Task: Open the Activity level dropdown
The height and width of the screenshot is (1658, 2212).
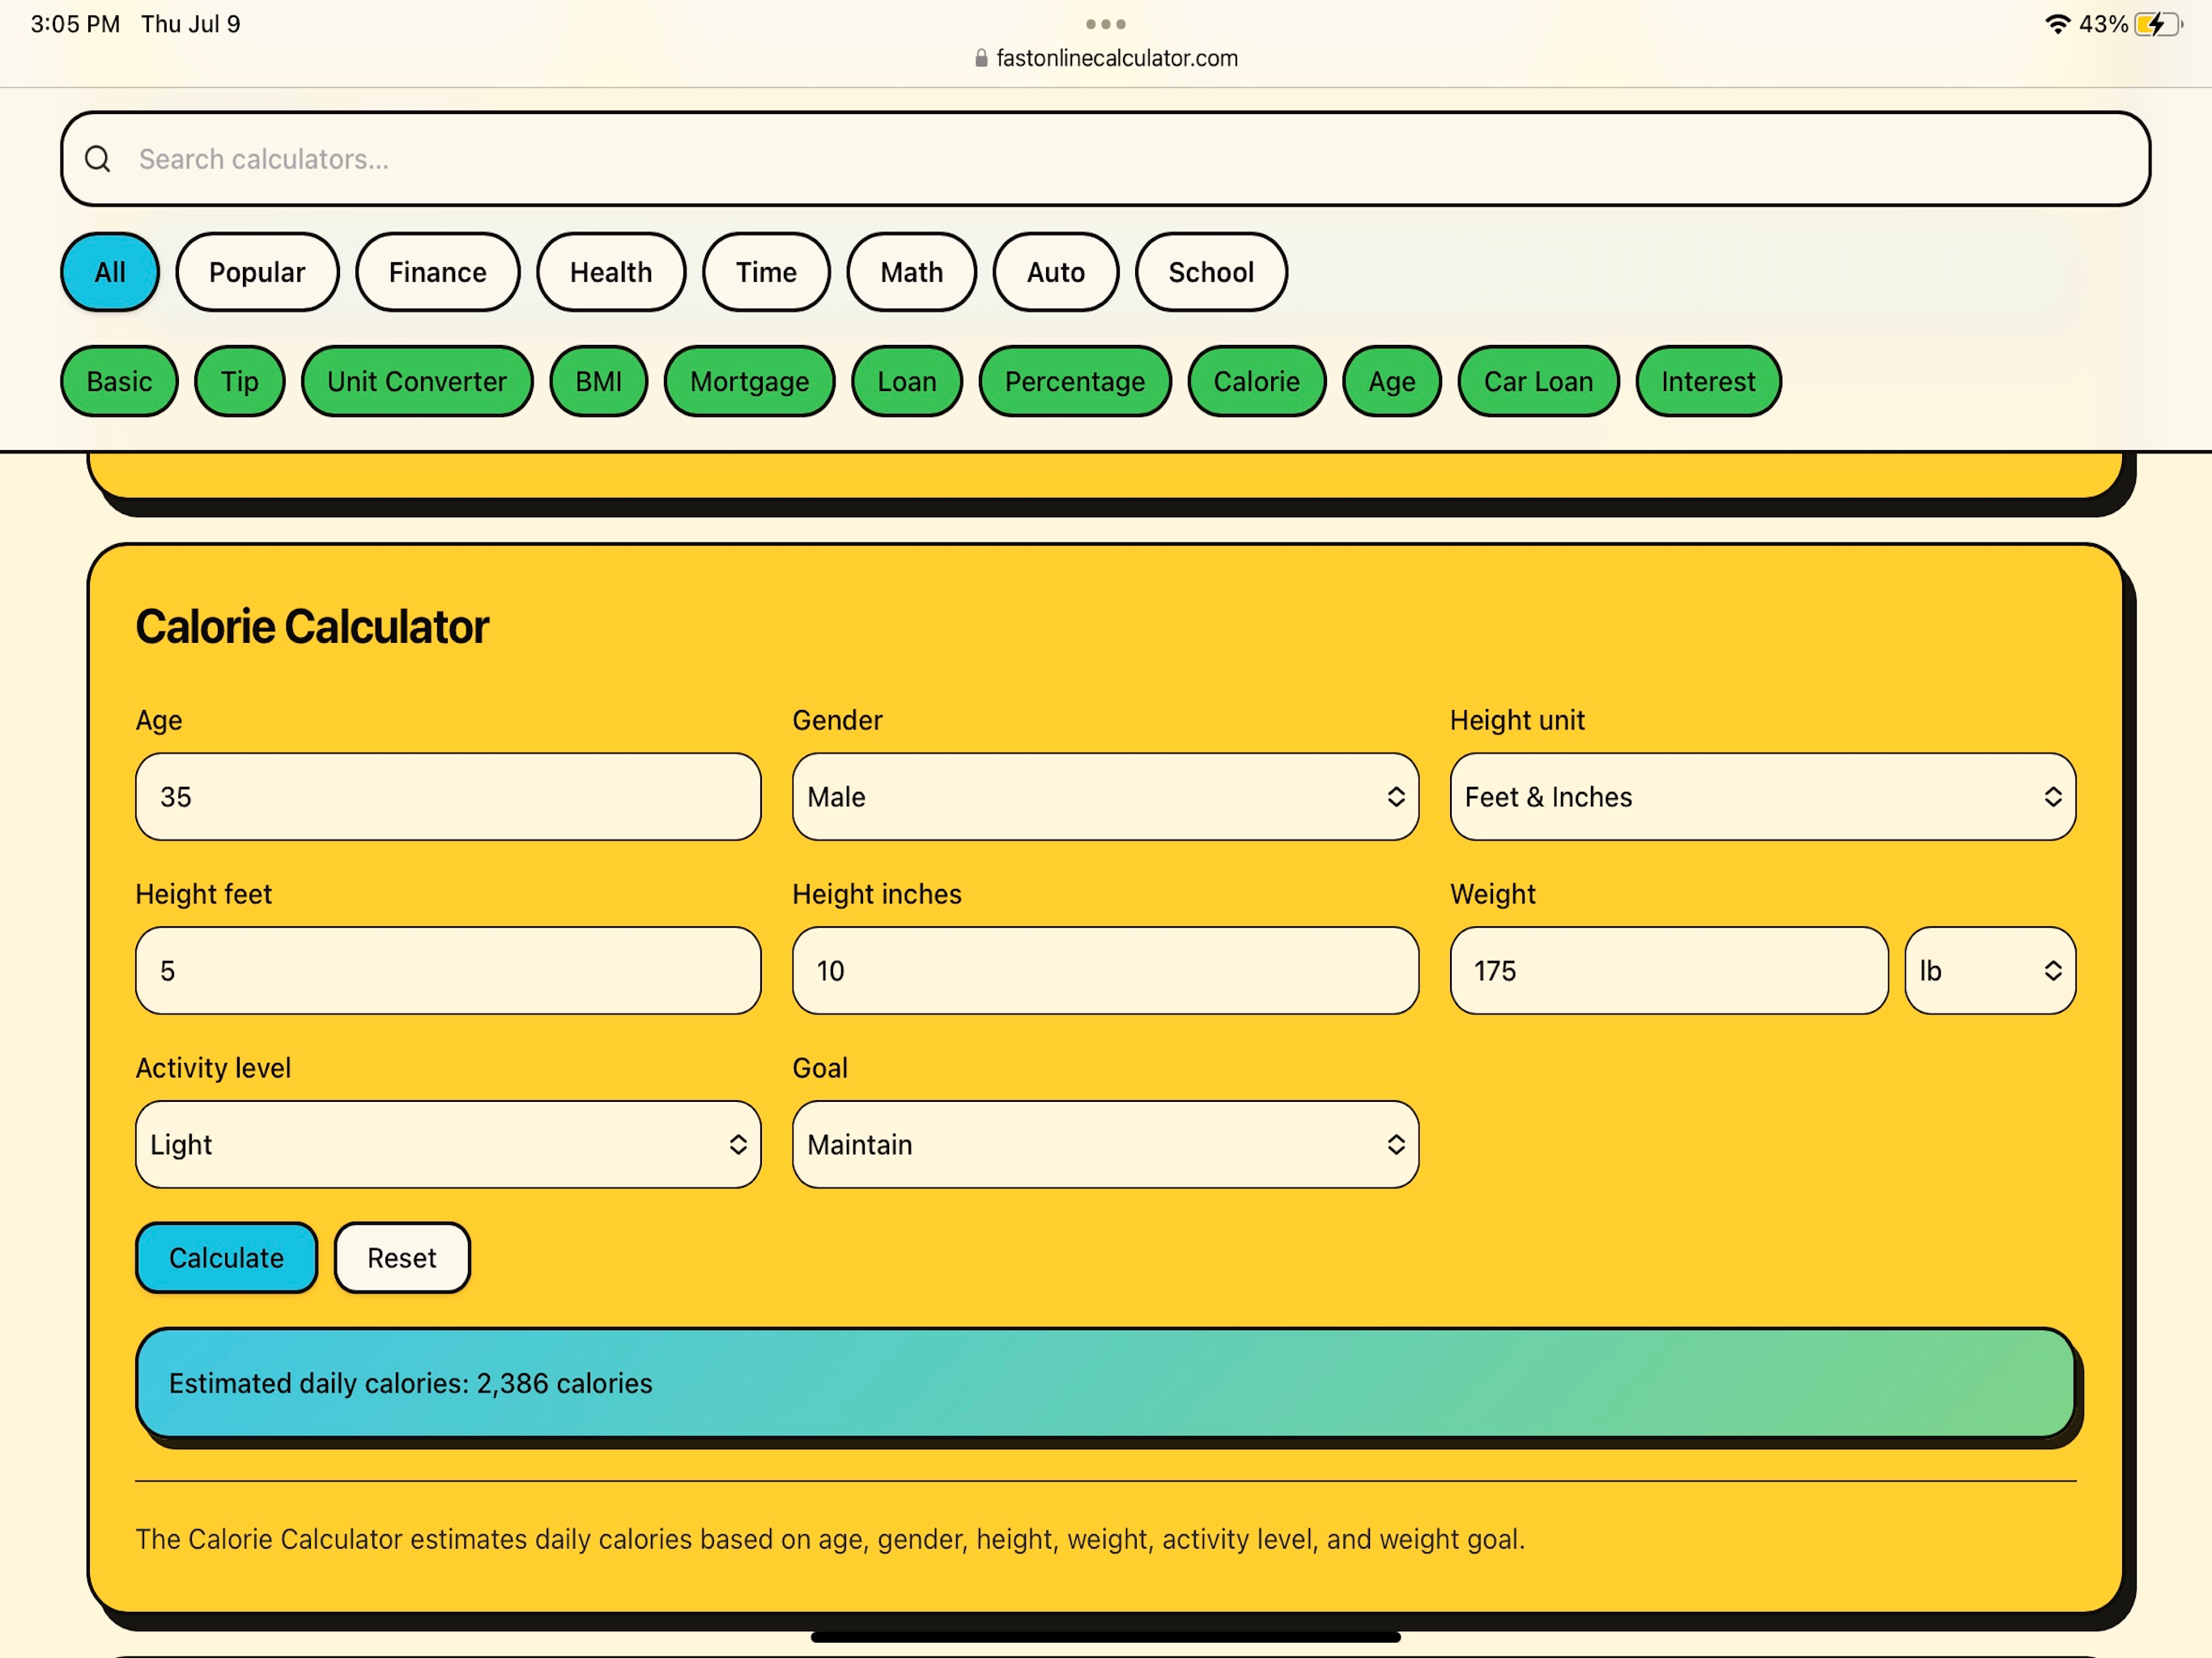Action: click(448, 1145)
